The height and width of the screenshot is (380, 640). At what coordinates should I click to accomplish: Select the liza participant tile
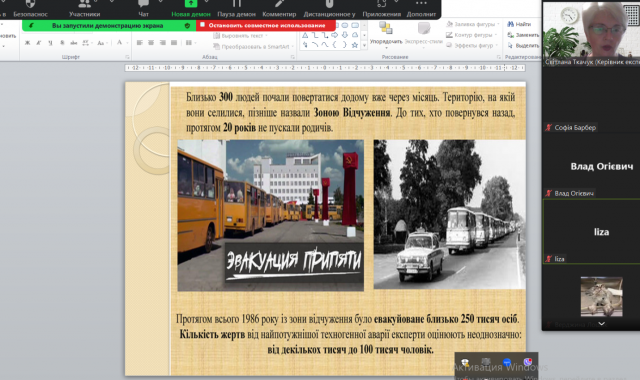pos(591,231)
